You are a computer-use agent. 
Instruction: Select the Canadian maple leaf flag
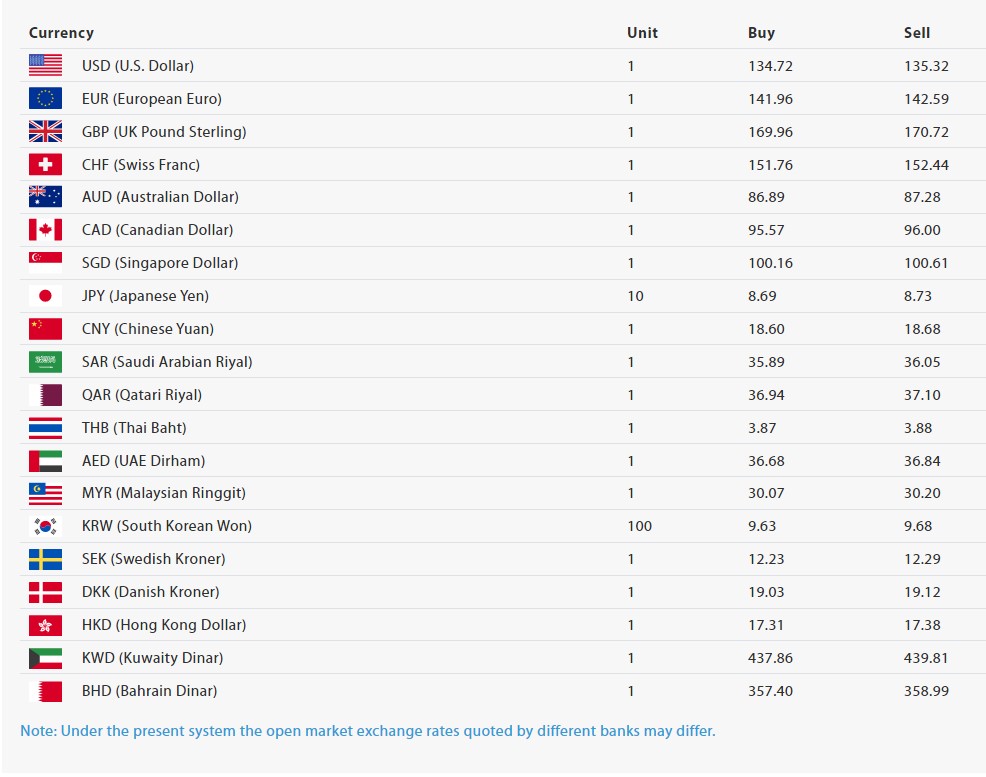[x=45, y=230]
